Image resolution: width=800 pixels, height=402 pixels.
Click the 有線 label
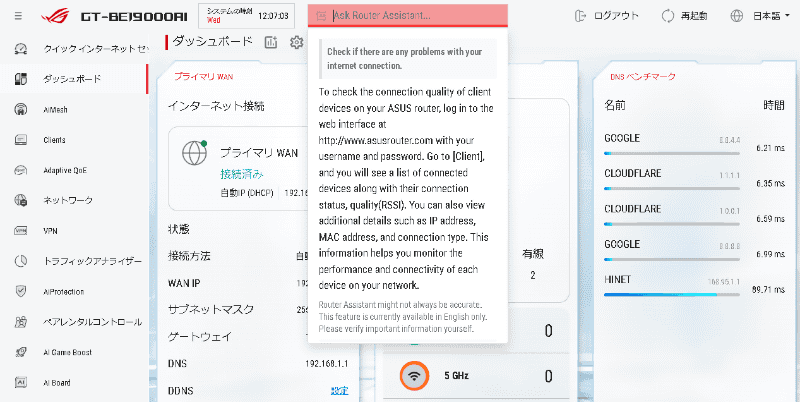[x=533, y=254]
